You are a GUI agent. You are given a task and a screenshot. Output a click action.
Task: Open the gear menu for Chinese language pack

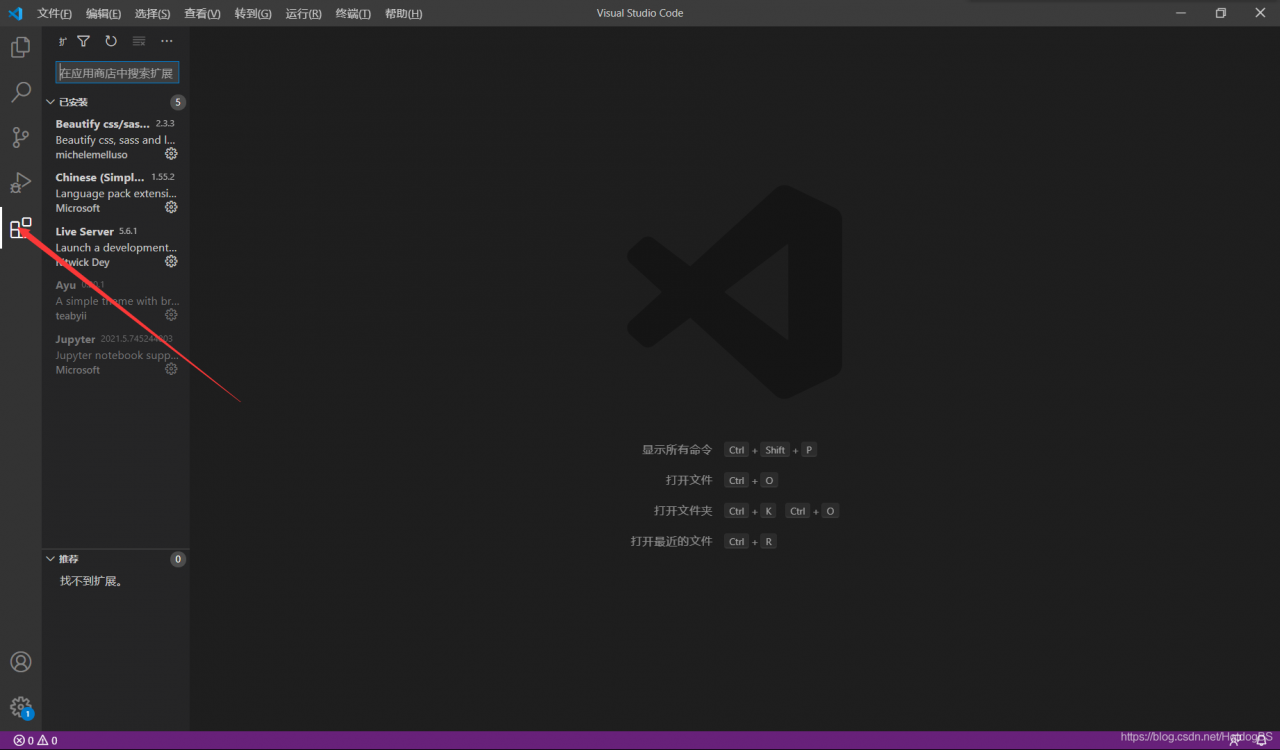coord(171,207)
